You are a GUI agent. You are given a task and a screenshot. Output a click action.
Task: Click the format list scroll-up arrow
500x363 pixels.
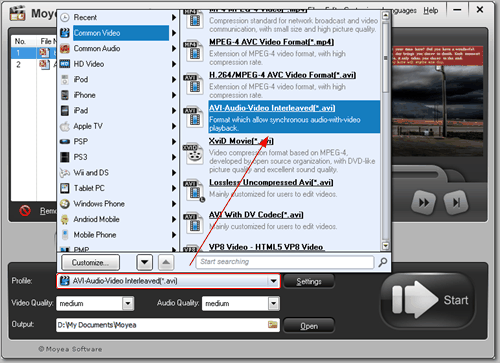(x=385, y=15)
